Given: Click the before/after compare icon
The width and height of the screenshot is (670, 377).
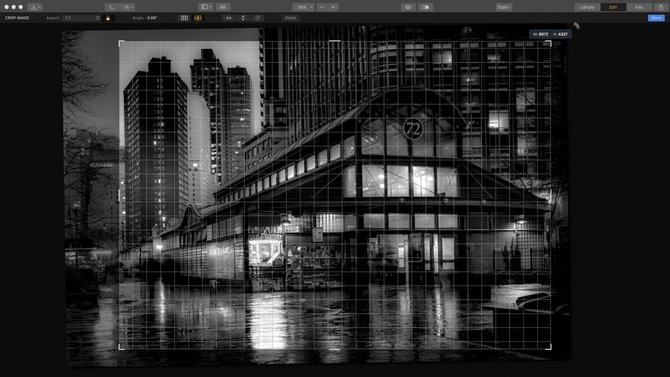Looking at the screenshot, I should (x=426, y=7).
